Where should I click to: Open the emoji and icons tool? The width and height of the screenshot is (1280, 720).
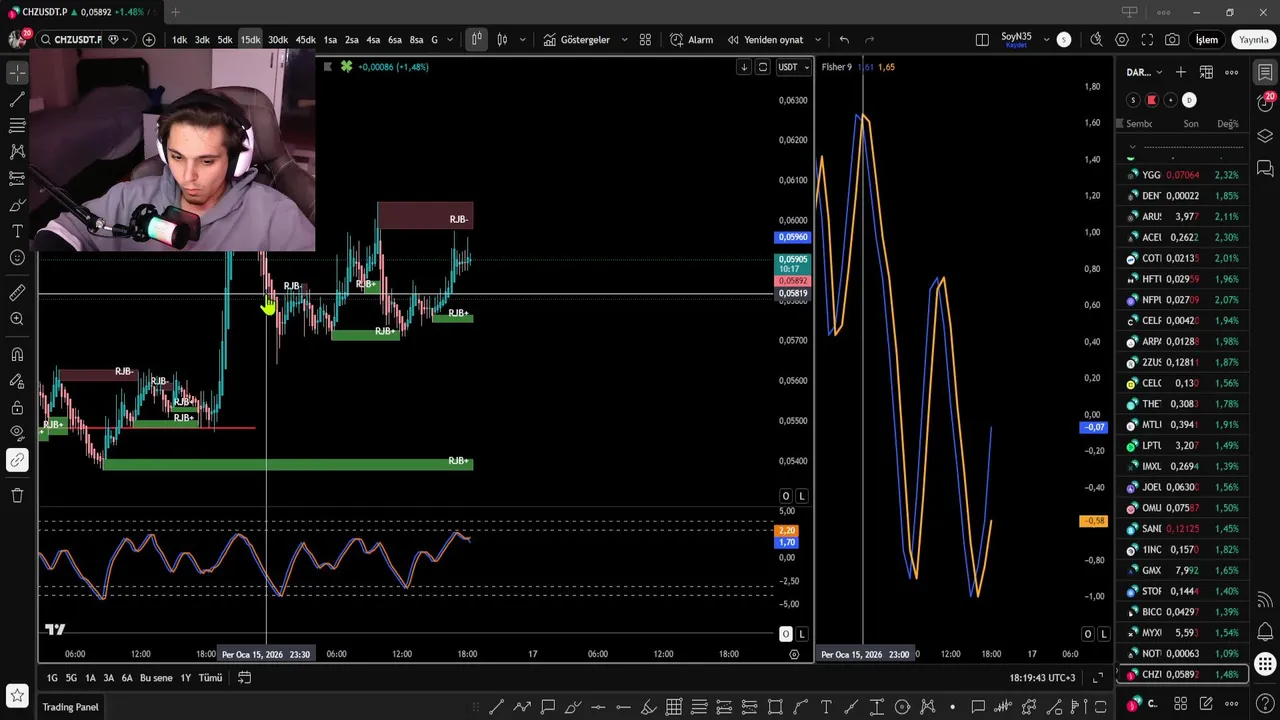[17, 258]
